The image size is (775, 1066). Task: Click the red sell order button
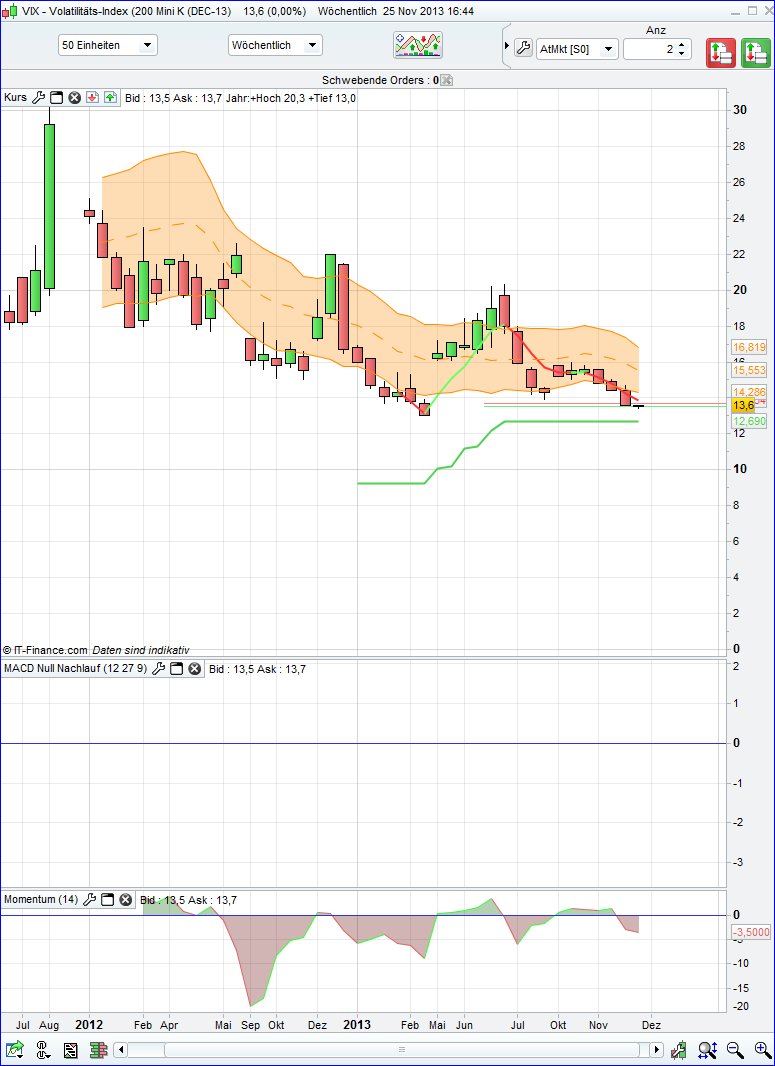[x=721, y=52]
